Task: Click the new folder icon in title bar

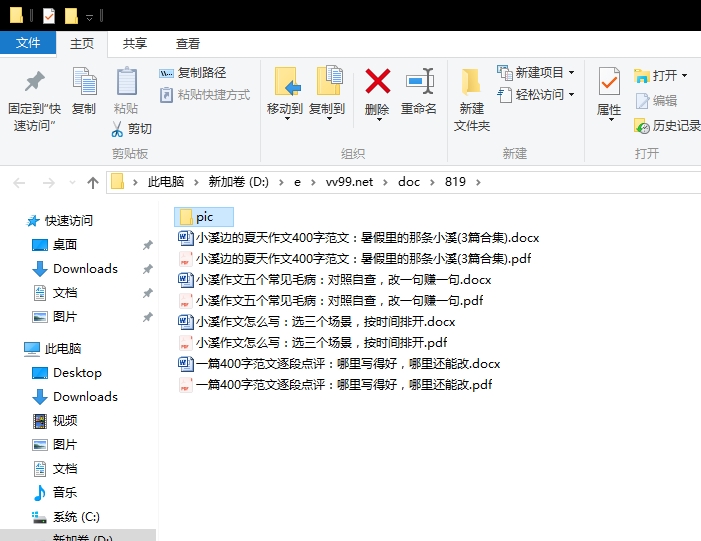Action: point(71,16)
